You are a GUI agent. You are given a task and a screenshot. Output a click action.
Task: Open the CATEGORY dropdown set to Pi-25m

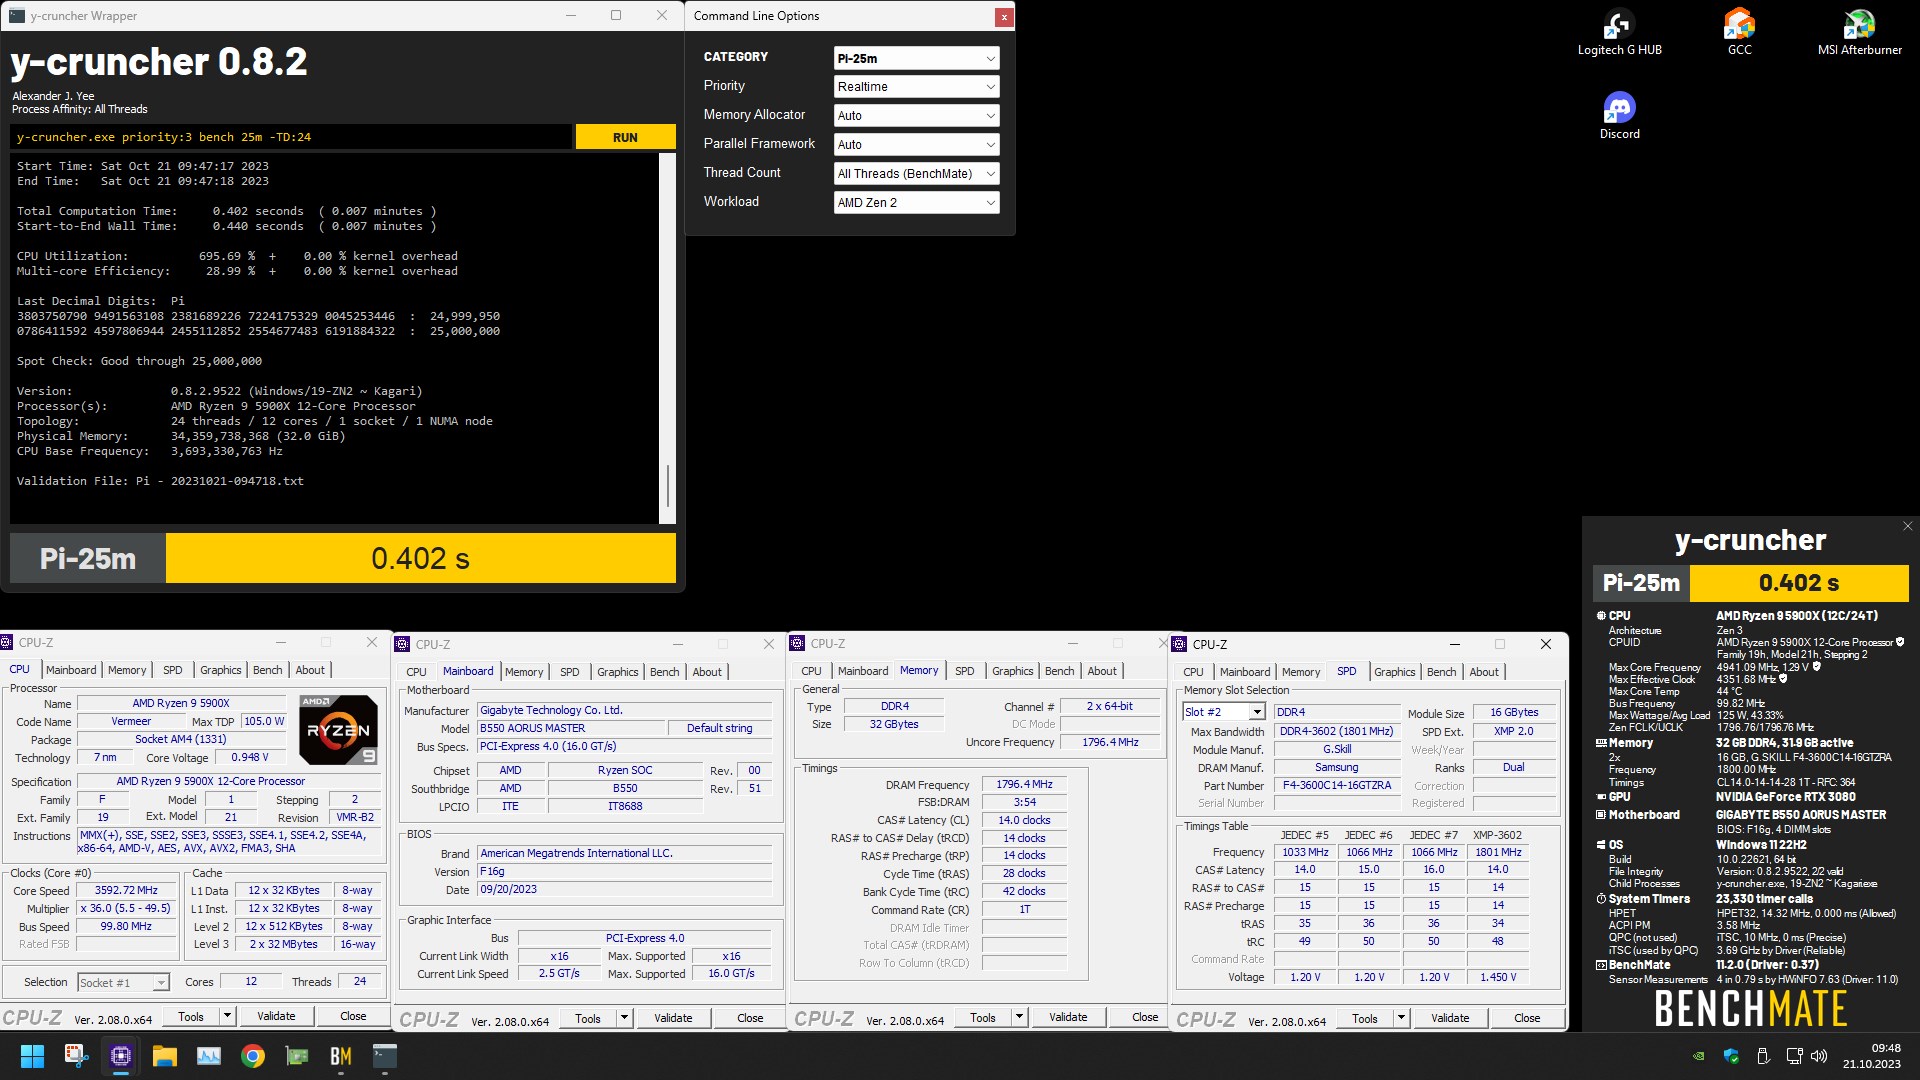pyautogui.click(x=916, y=58)
